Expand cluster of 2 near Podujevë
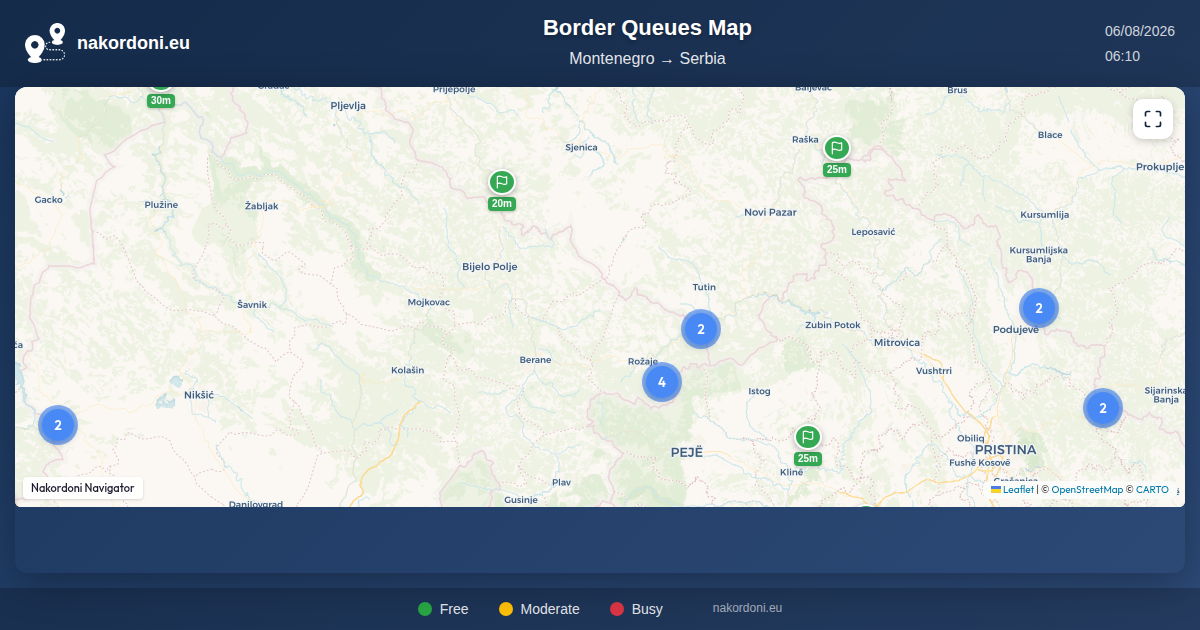This screenshot has width=1200, height=630. [1039, 308]
